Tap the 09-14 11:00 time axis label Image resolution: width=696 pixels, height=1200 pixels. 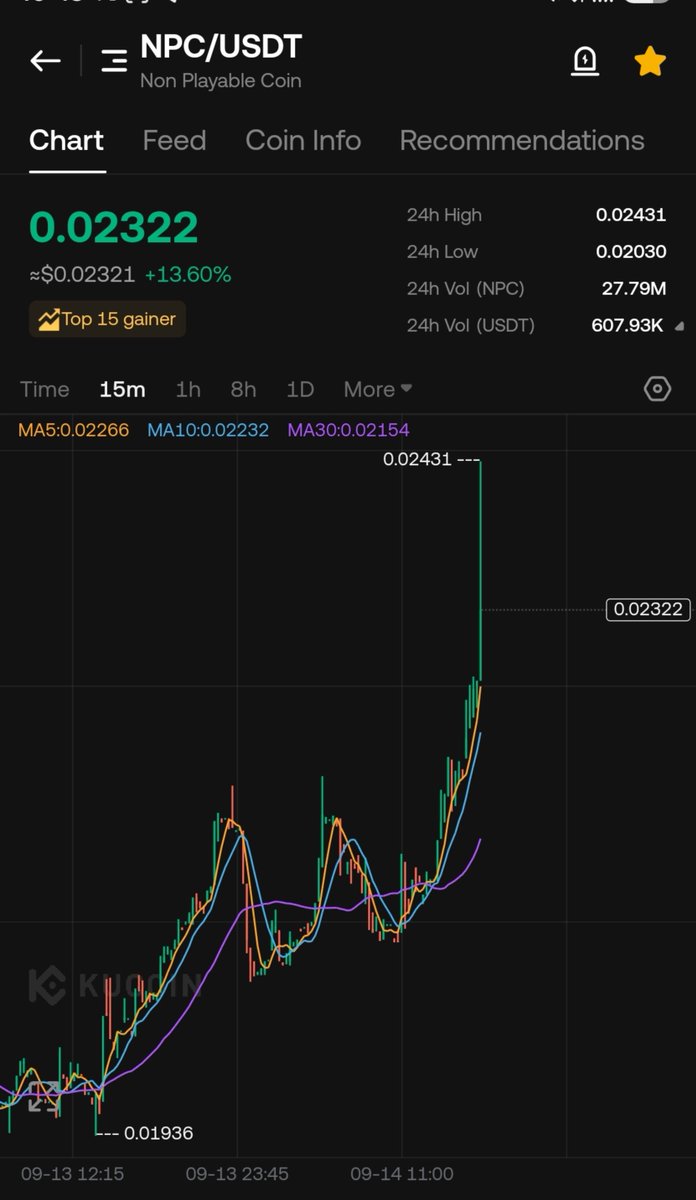[x=402, y=1173]
